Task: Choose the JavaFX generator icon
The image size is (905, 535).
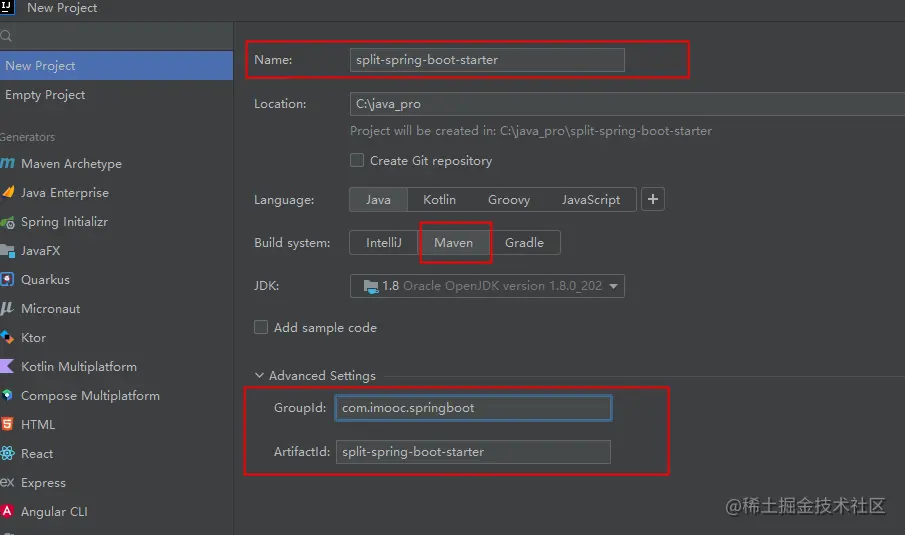Action: [8, 251]
